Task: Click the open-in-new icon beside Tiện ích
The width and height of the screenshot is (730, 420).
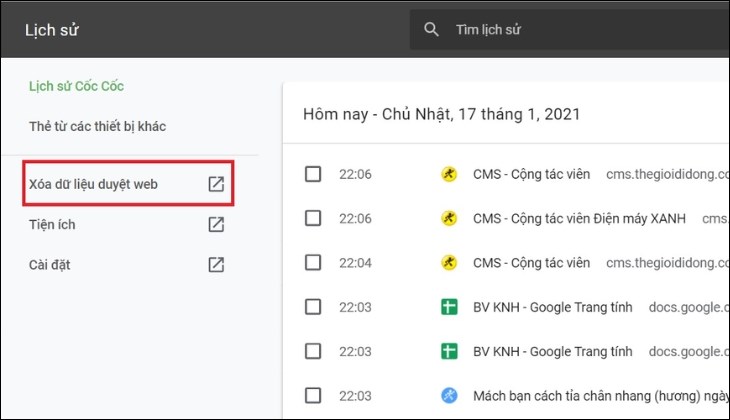Action: (216, 224)
